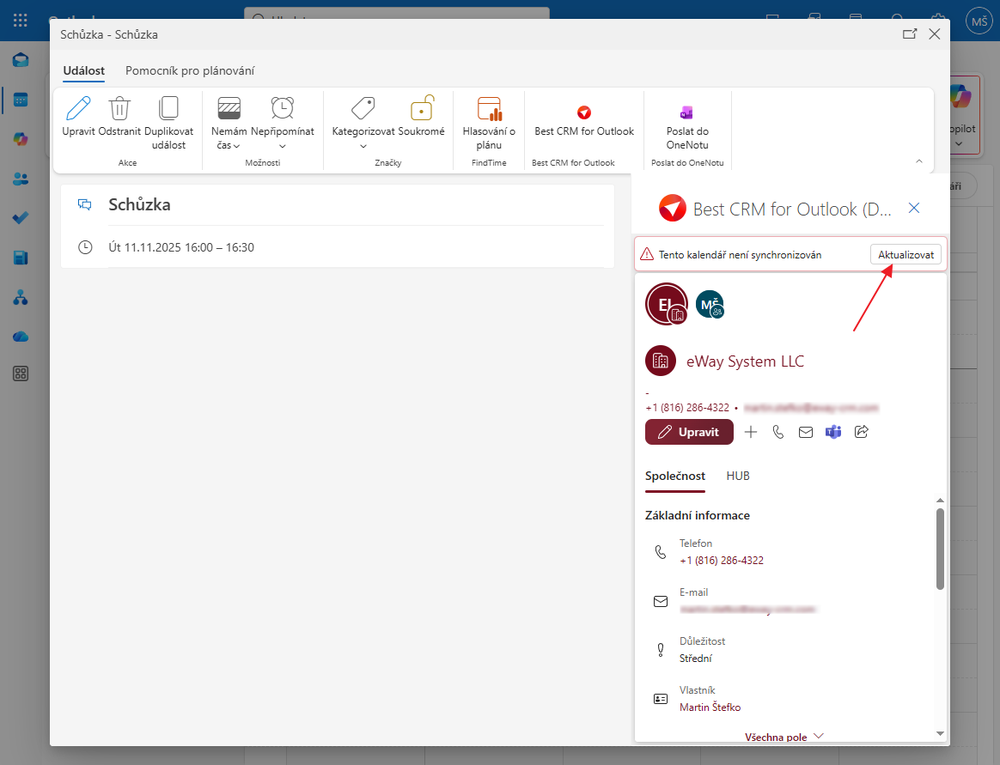Open the Nepřipomínat reminder dropdown
This screenshot has height=765, width=1000.
pyautogui.click(x=282, y=146)
